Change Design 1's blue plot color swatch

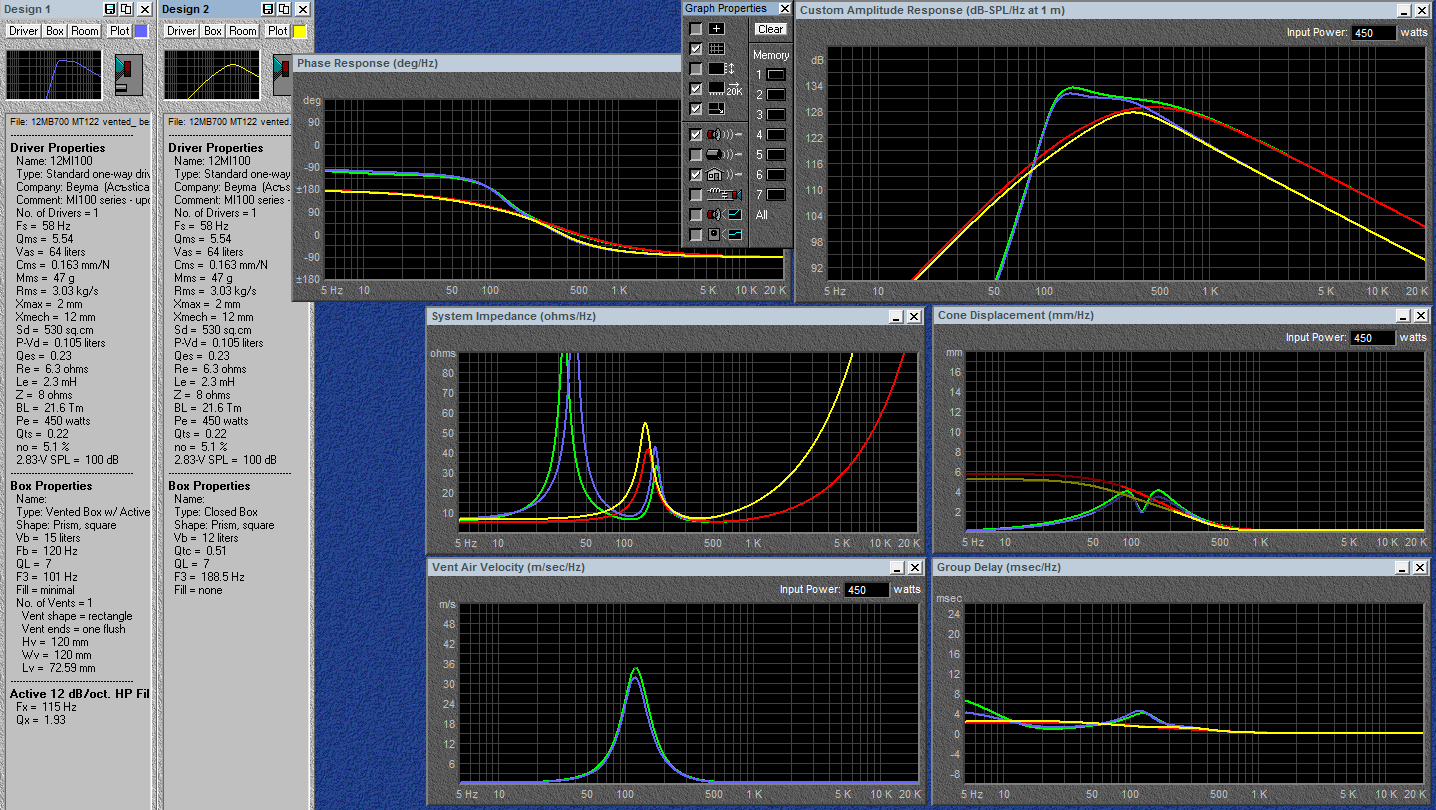[x=141, y=31]
